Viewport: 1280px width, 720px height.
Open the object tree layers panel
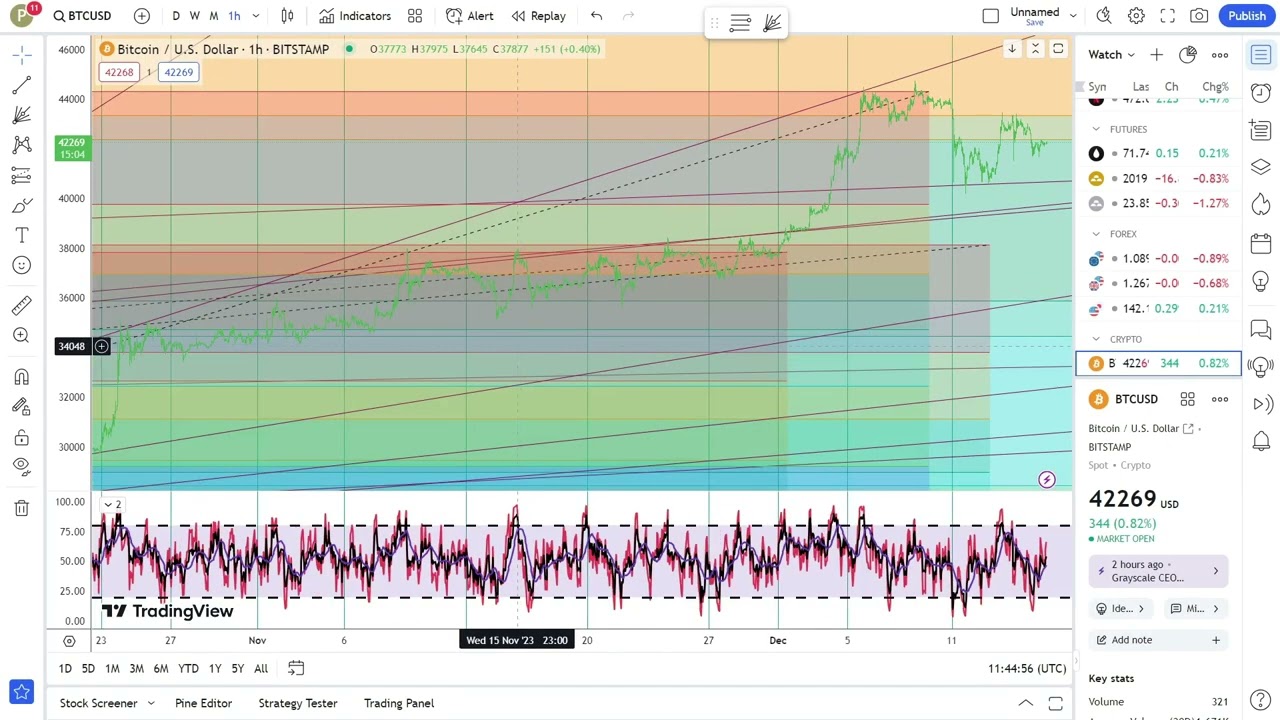(1261, 167)
